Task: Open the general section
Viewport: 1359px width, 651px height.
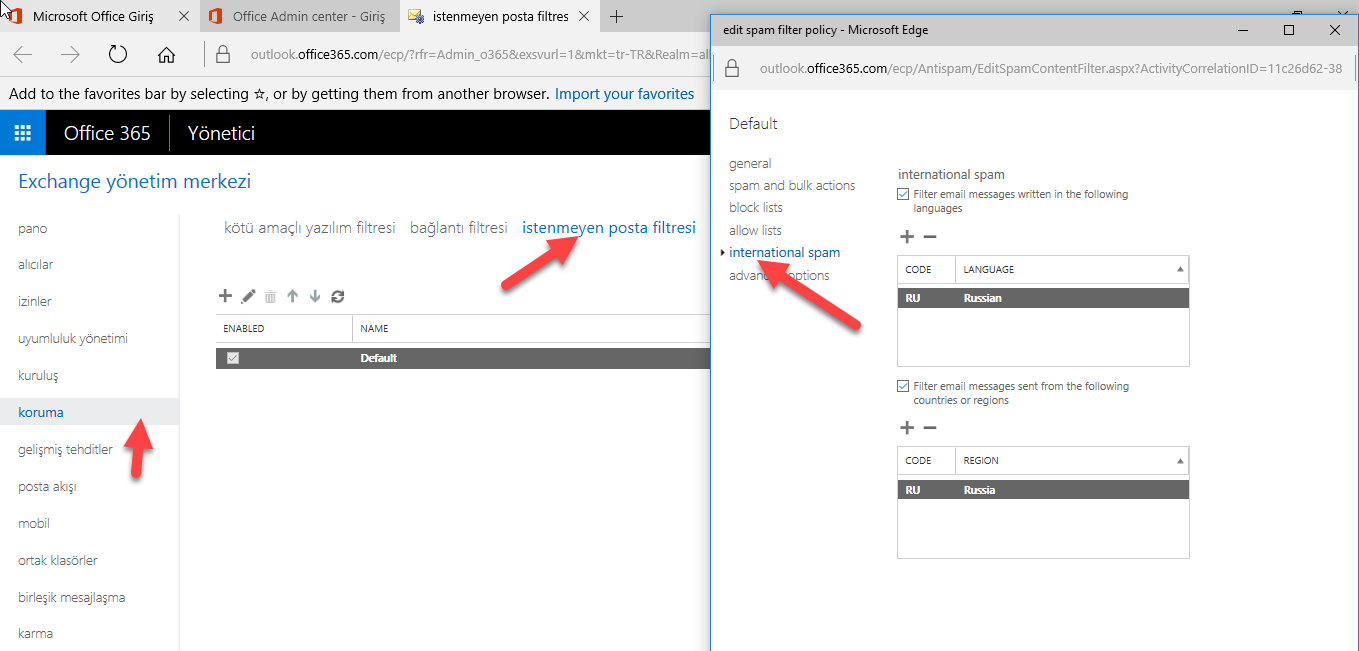Action: click(750, 163)
